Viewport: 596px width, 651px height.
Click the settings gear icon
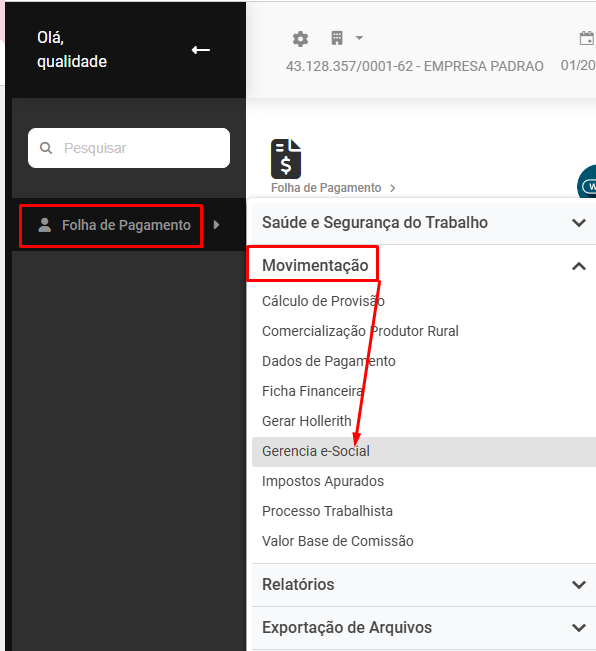[300, 39]
